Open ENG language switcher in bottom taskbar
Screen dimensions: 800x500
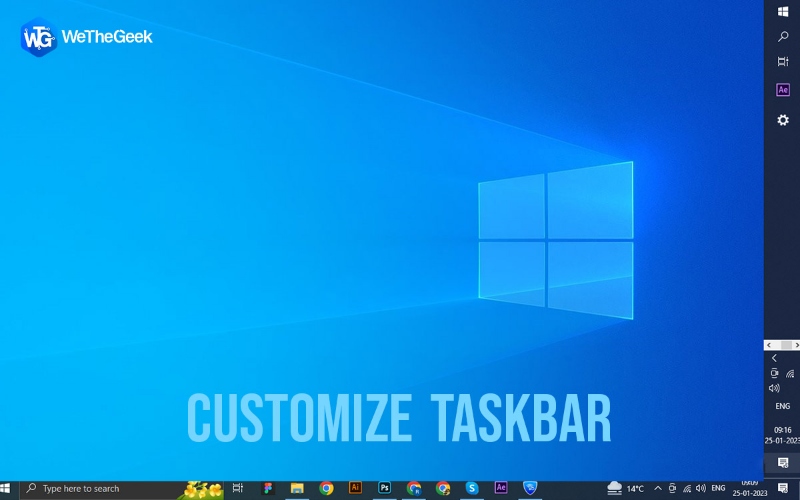coord(718,488)
